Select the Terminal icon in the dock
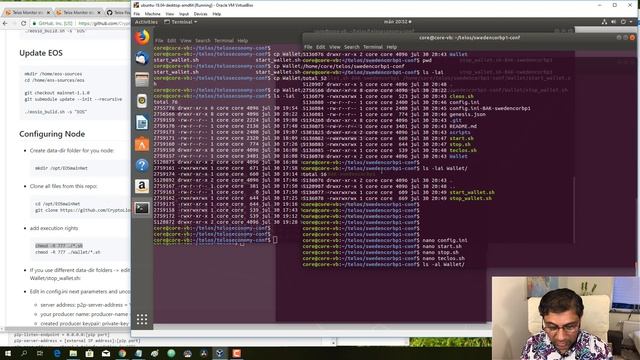The height and width of the screenshot is (360, 640). [x=142, y=208]
